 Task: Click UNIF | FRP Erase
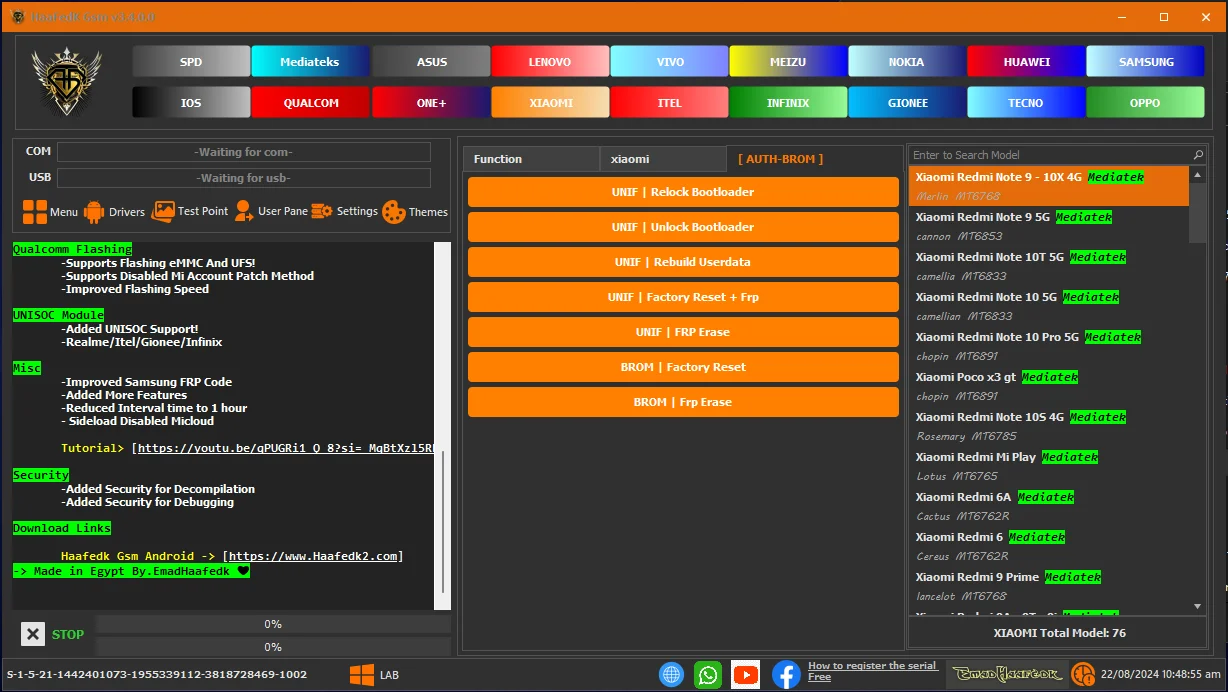683,332
